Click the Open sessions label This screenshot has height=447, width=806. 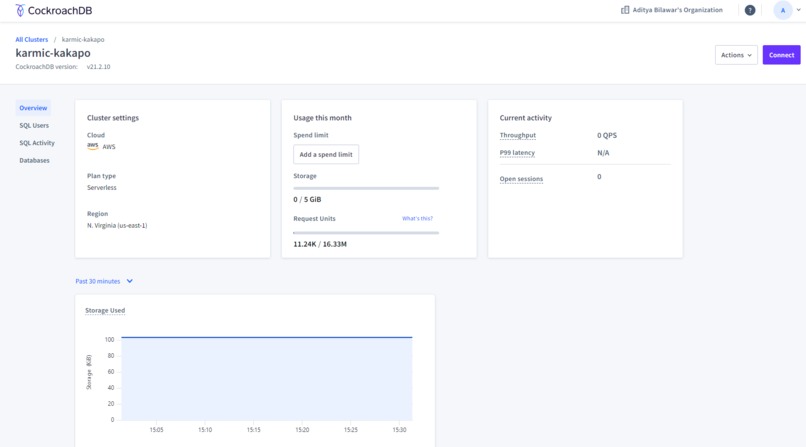pos(521,179)
